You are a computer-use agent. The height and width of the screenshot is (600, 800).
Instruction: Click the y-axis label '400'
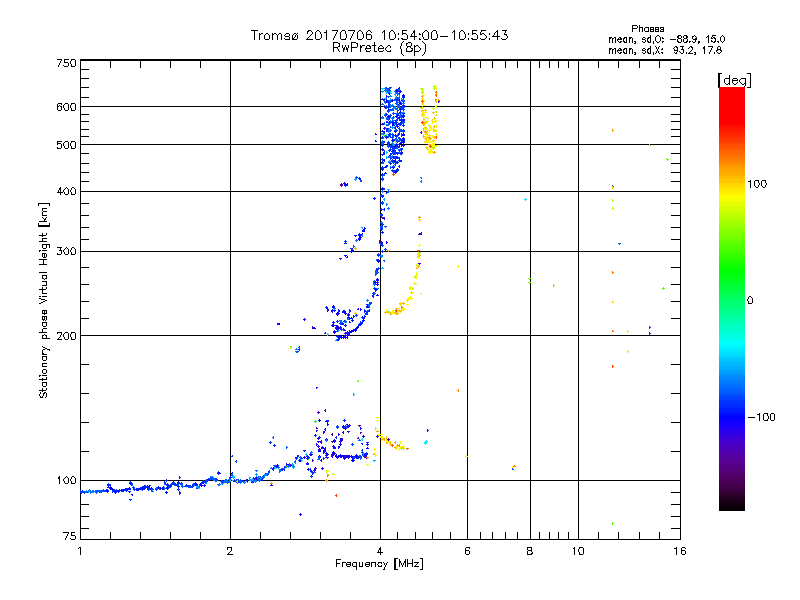coord(66,191)
